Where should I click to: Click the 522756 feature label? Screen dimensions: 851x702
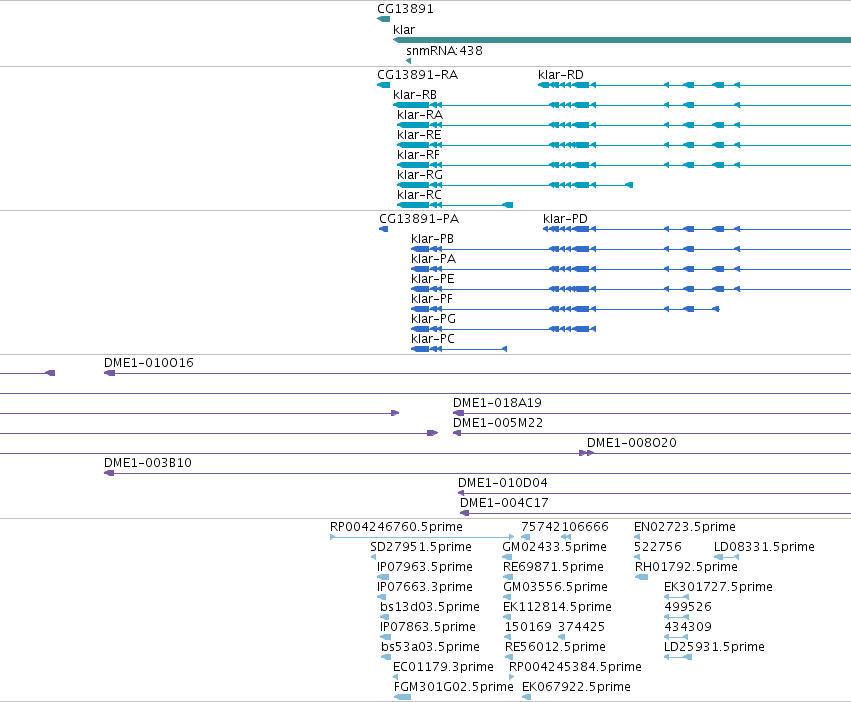658,547
